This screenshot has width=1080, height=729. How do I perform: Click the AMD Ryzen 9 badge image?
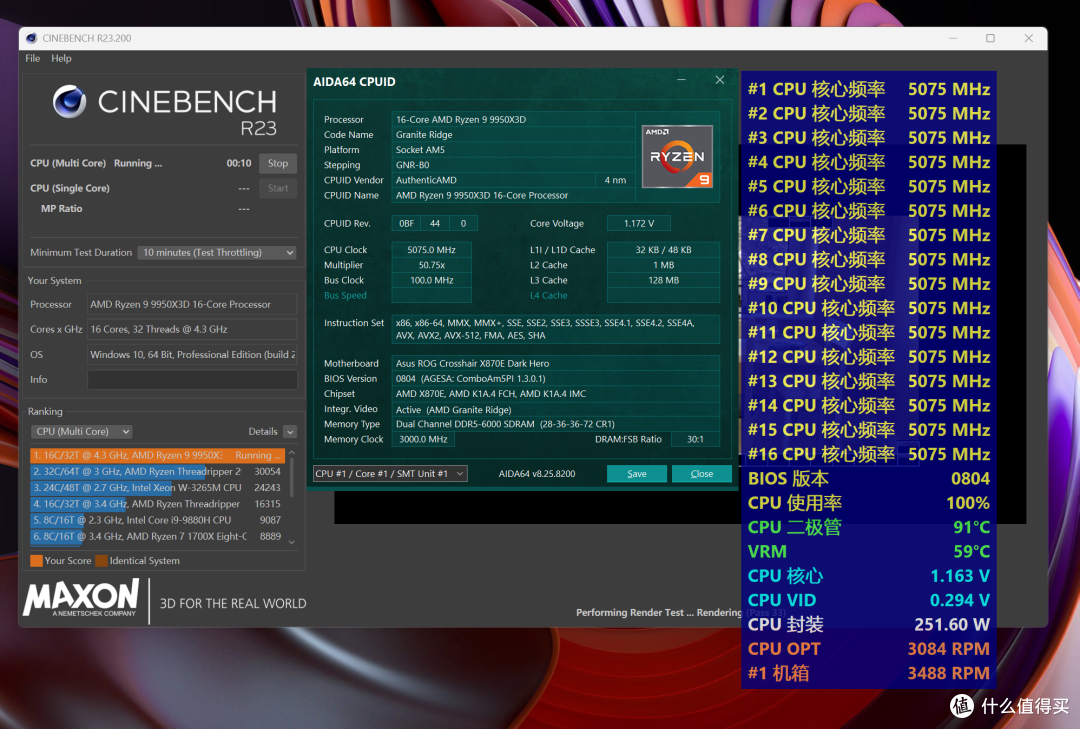(x=677, y=156)
